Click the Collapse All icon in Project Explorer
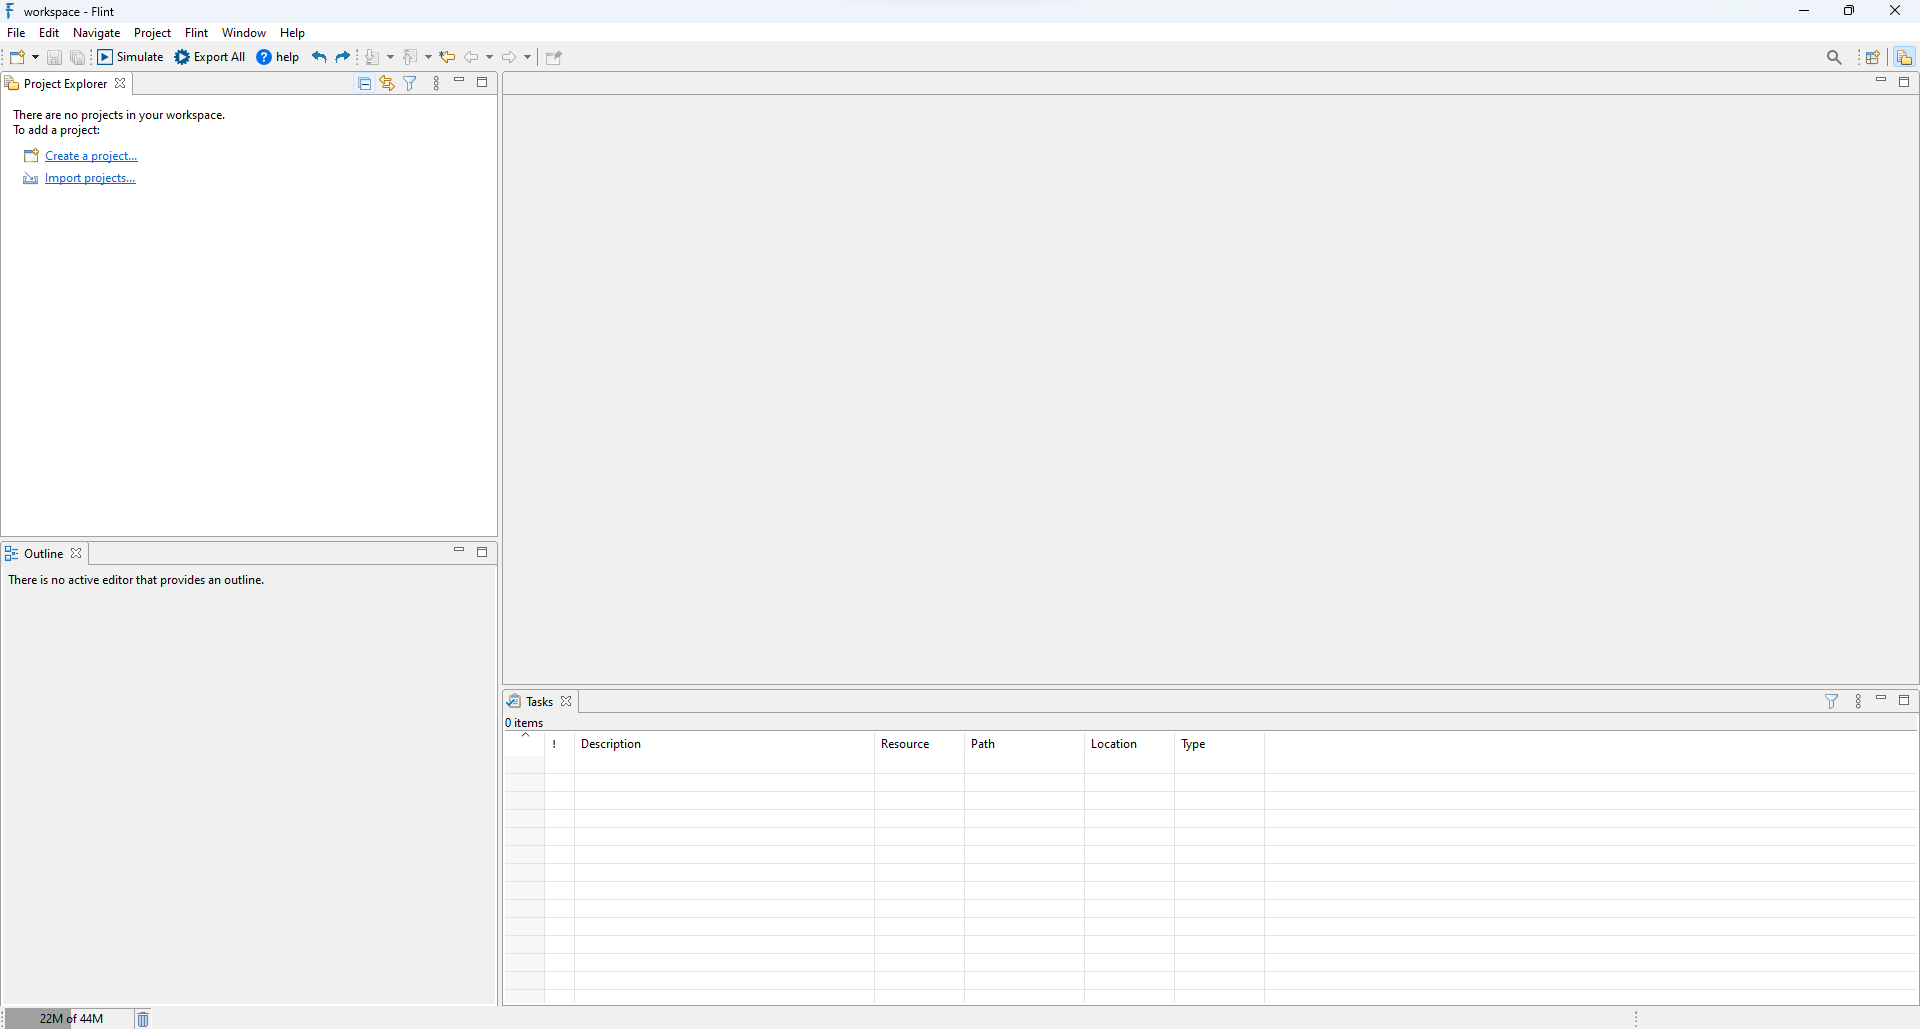This screenshot has height=1029, width=1920. click(364, 83)
